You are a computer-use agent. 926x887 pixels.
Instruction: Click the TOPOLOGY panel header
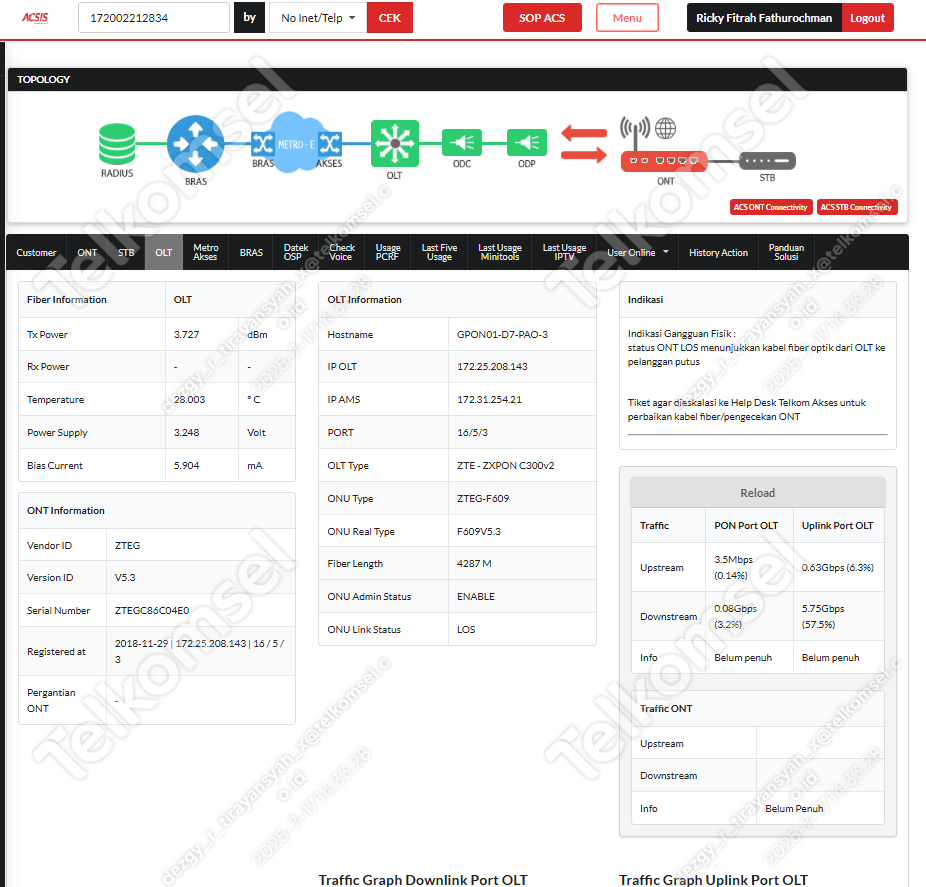point(457,80)
